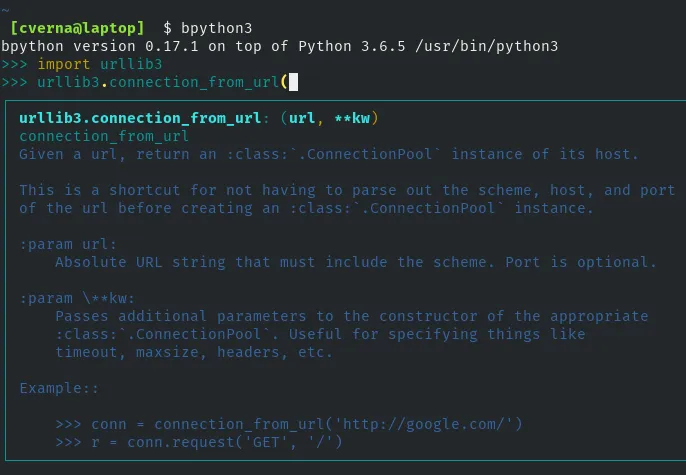686x475 pixels.
Task: Click the url argument in the signature
Action: coord(301,119)
